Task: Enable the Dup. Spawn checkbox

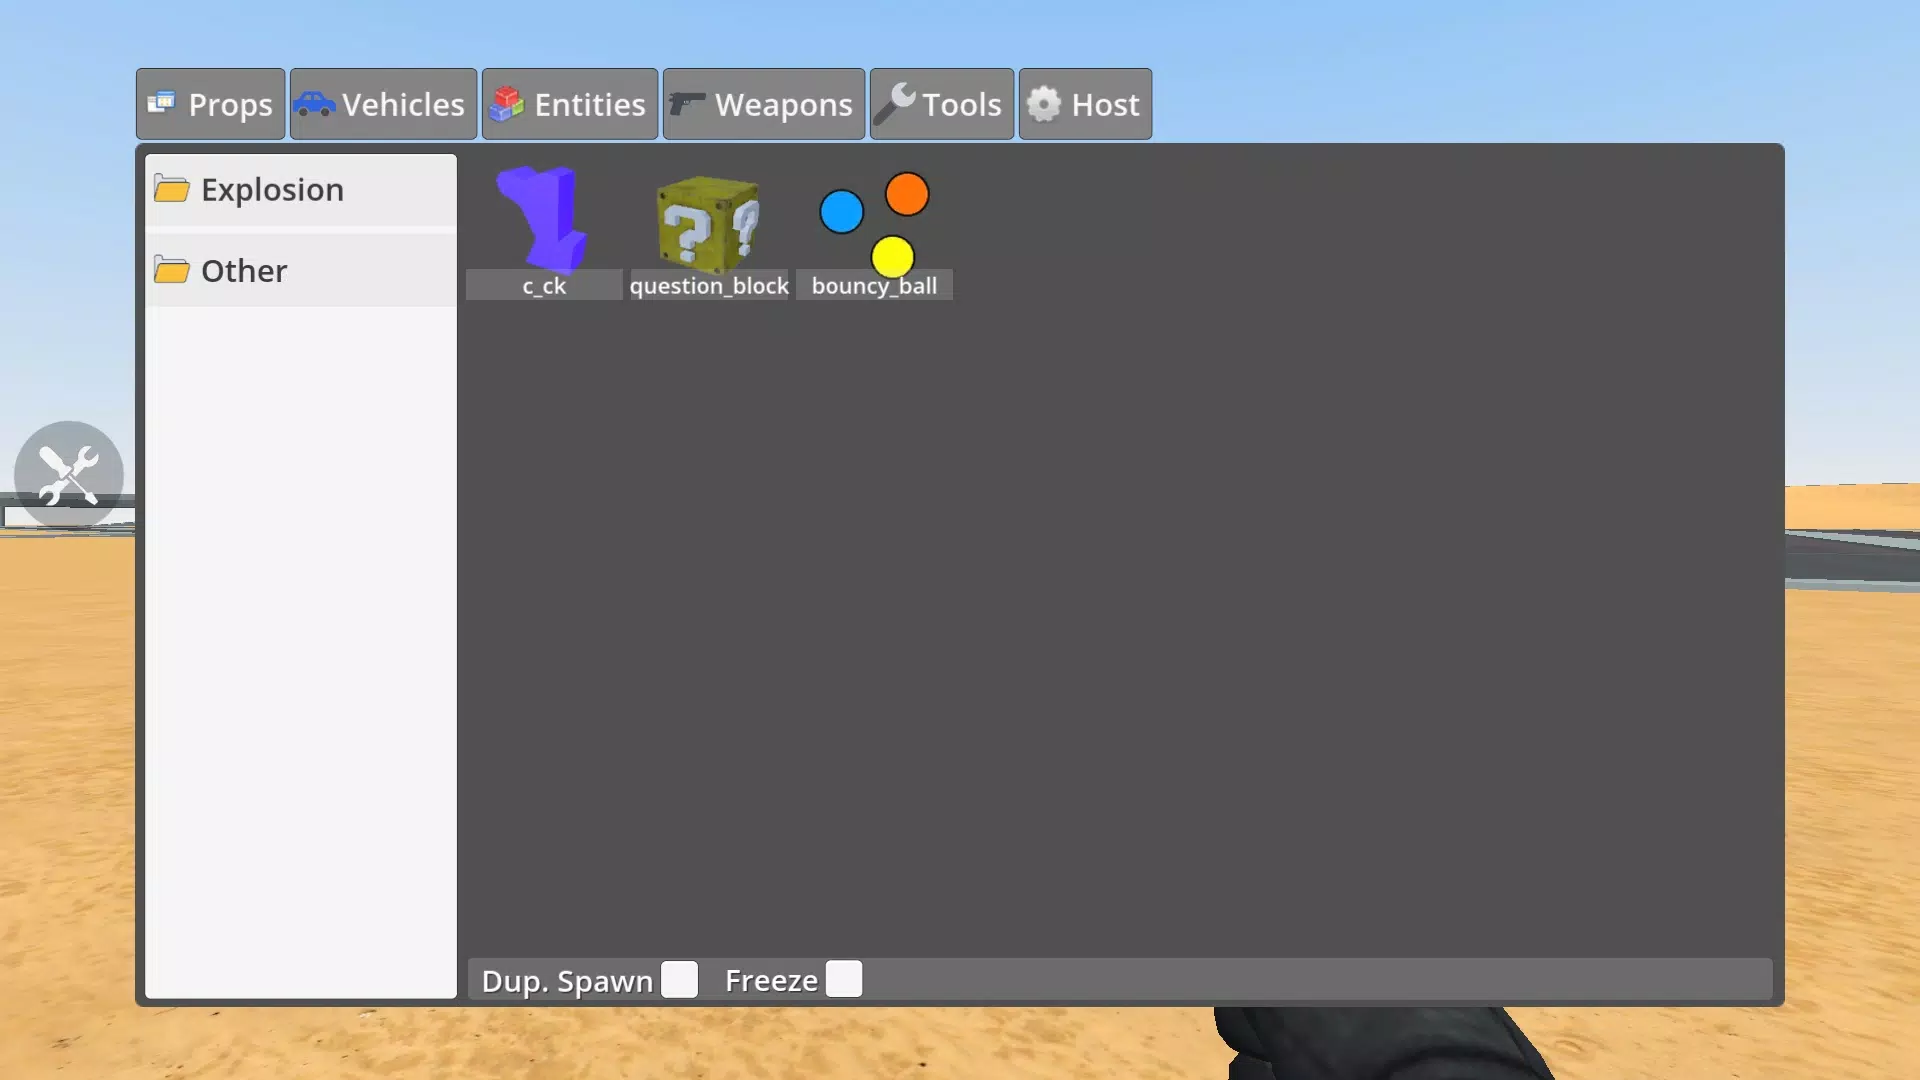Action: 678,980
